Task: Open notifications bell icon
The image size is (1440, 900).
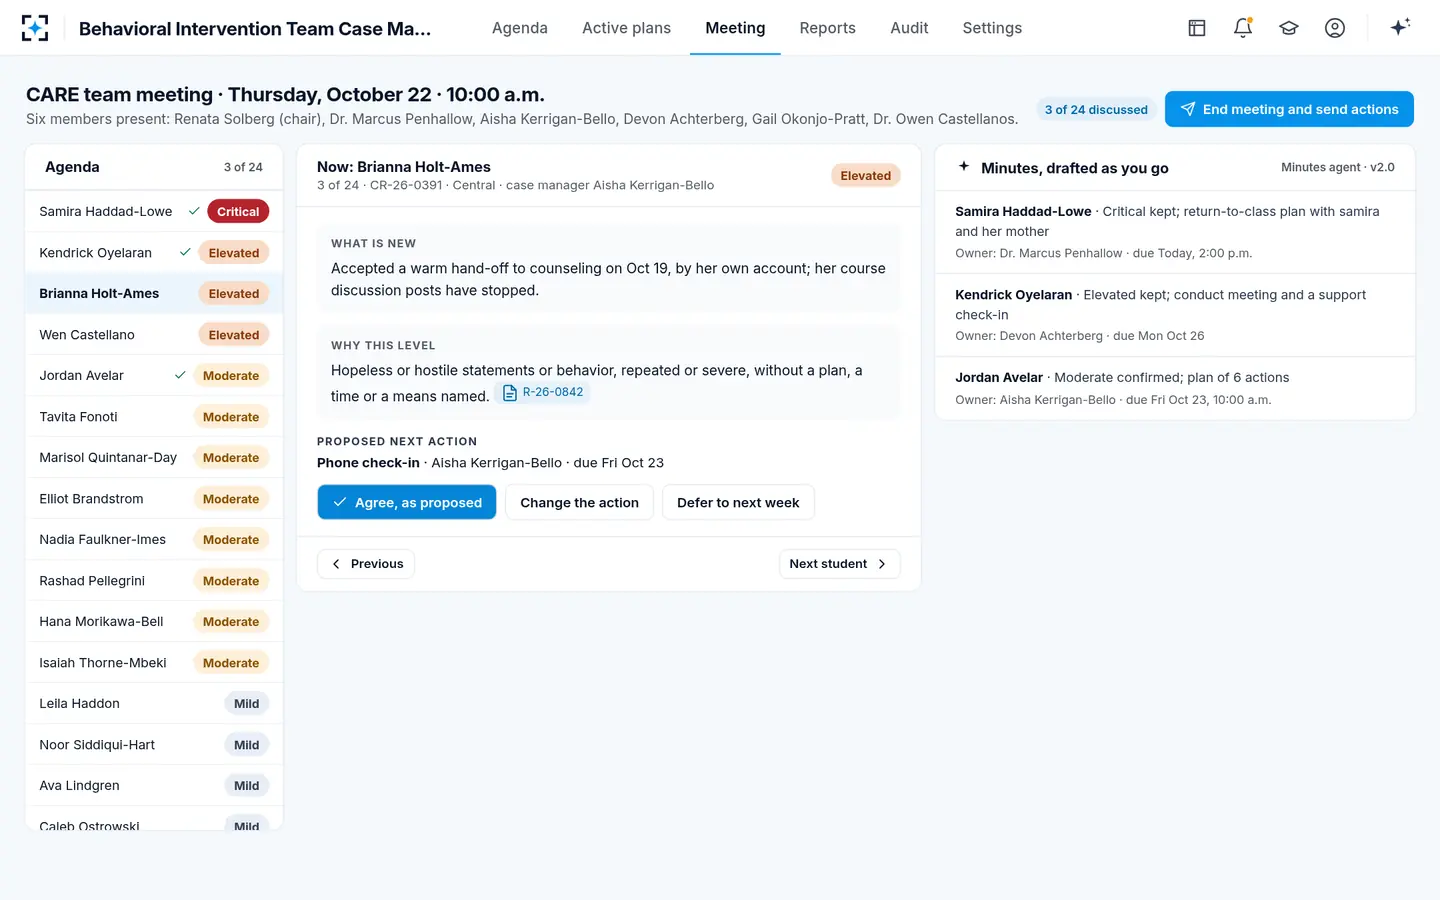Action: 1243,28
